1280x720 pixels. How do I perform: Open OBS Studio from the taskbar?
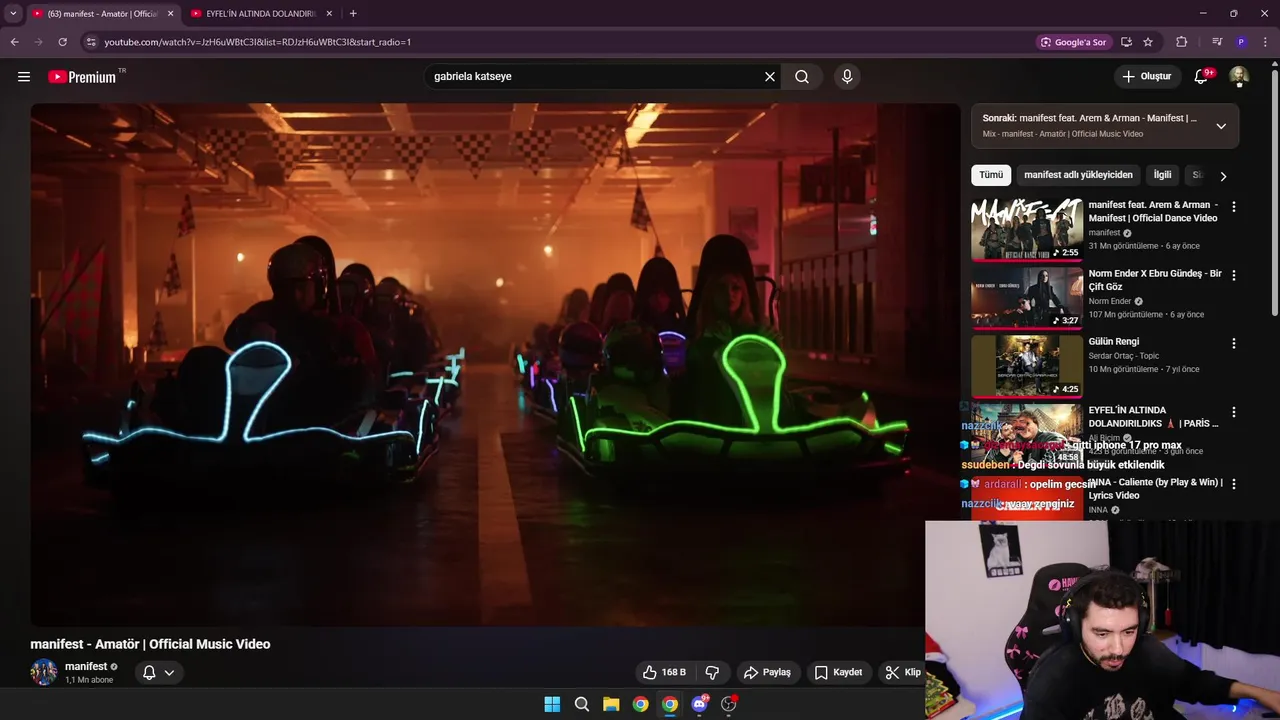coord(729,704)
